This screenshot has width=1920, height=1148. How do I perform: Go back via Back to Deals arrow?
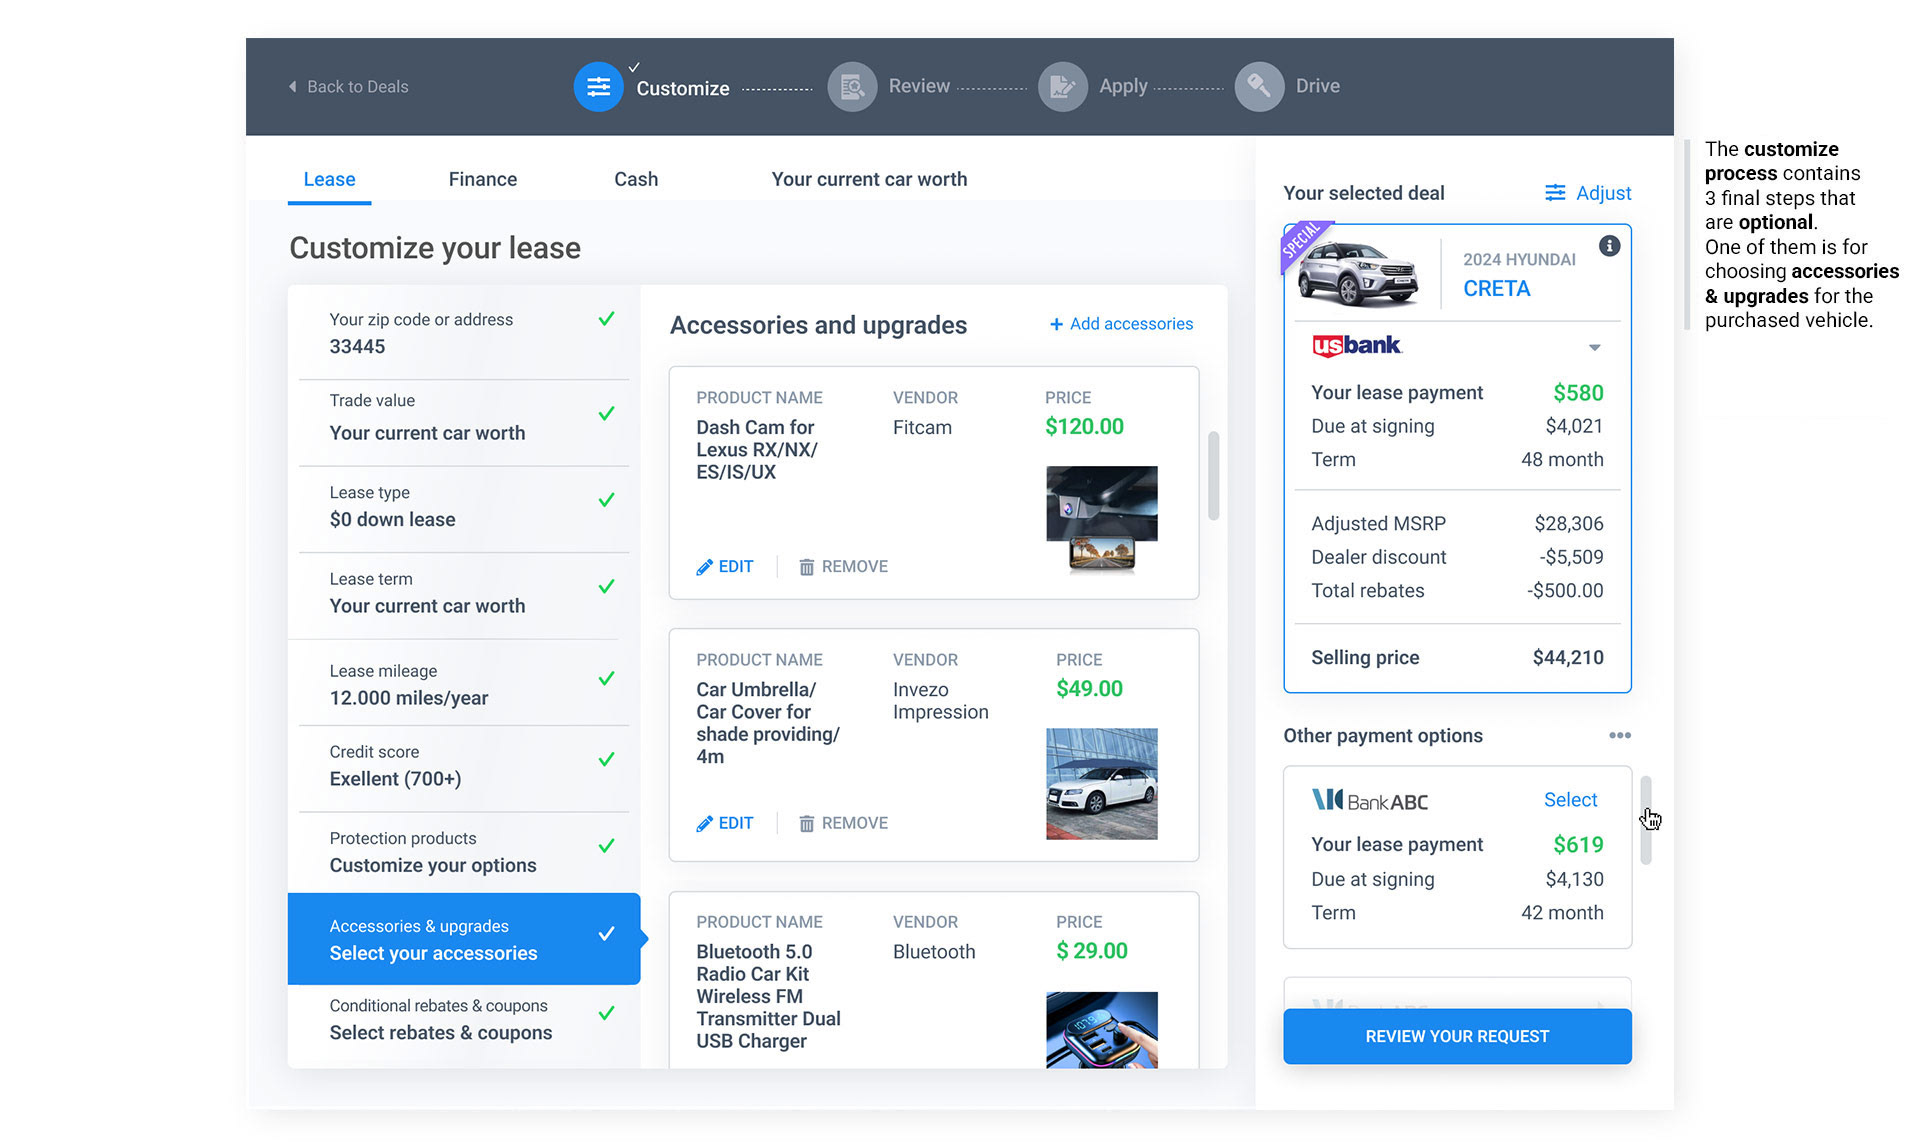(293, 87)
